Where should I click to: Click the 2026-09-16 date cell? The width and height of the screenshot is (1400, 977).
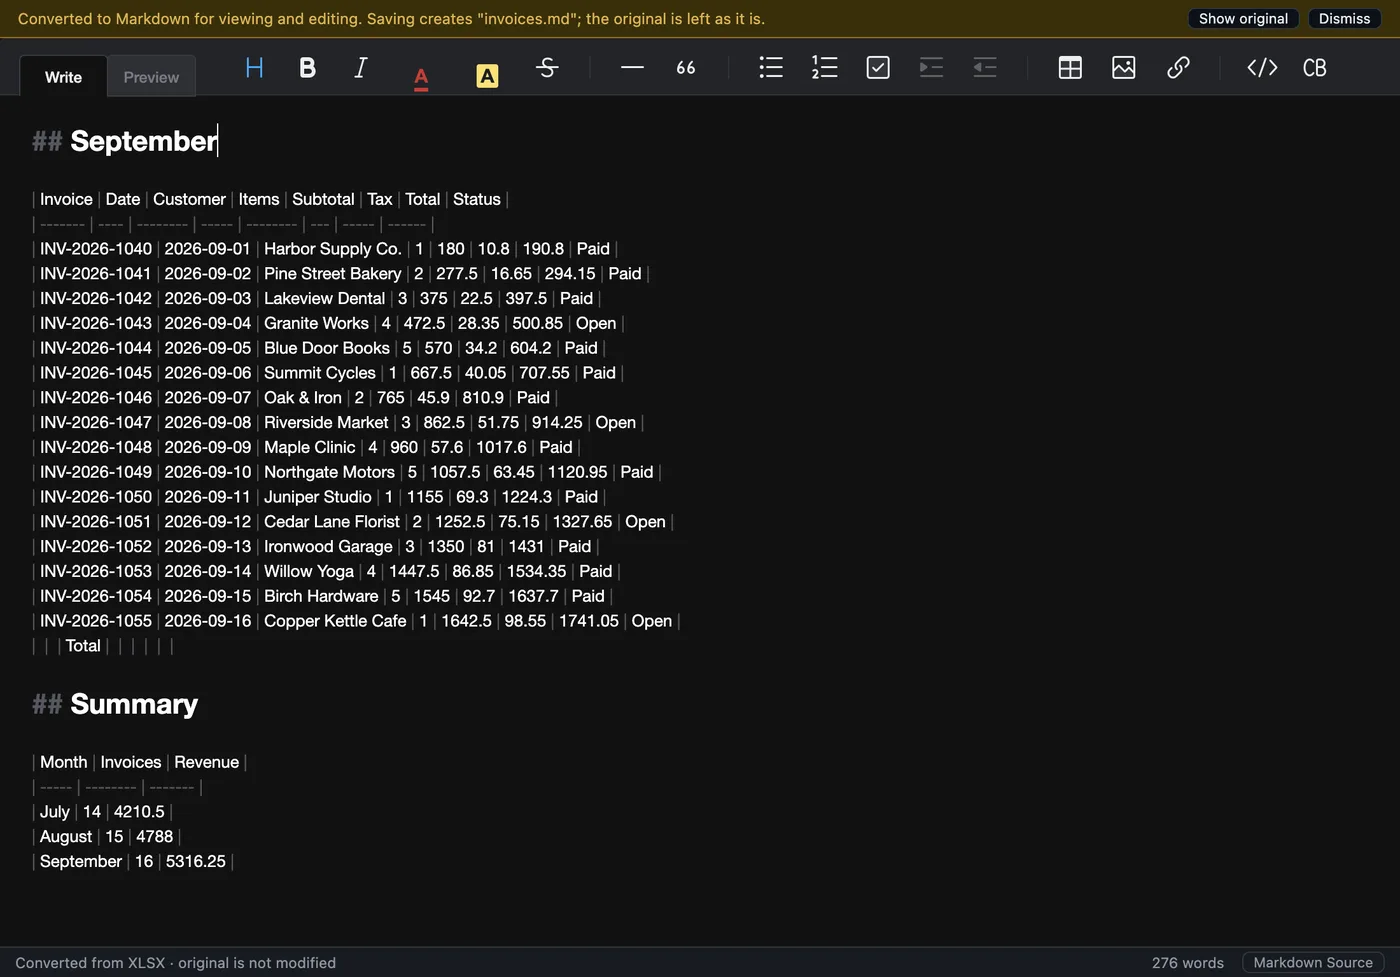pos(208,621)
